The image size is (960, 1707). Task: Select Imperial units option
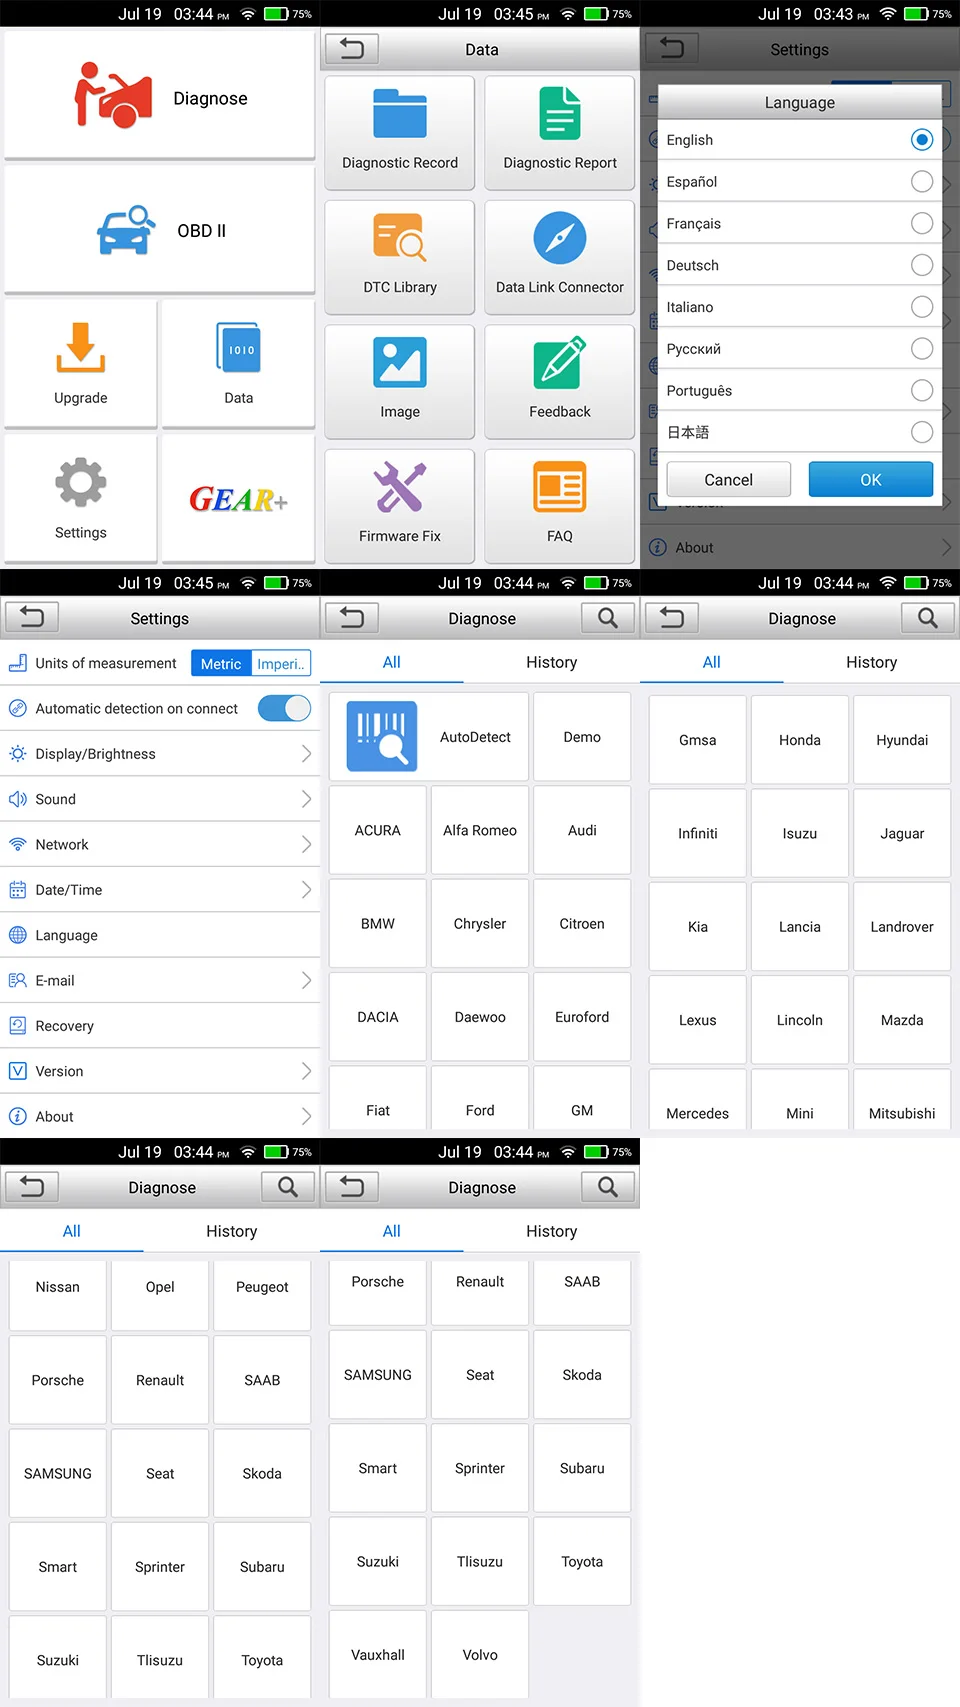click(280, 663)
